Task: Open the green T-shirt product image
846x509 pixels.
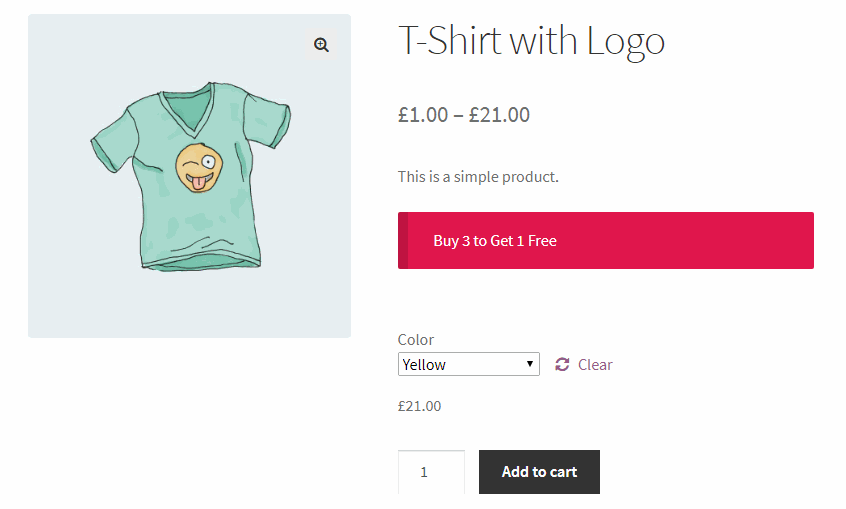Action: 189,176
